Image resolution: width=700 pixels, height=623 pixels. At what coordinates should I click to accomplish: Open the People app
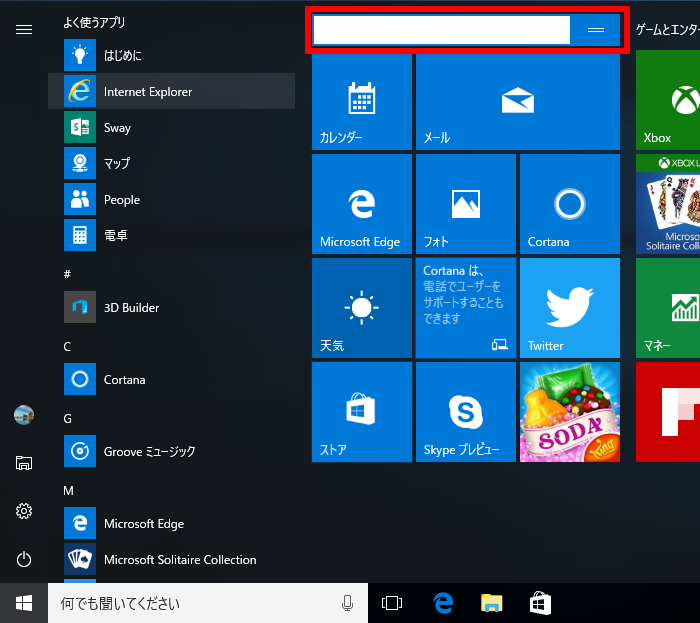[171, 199]
